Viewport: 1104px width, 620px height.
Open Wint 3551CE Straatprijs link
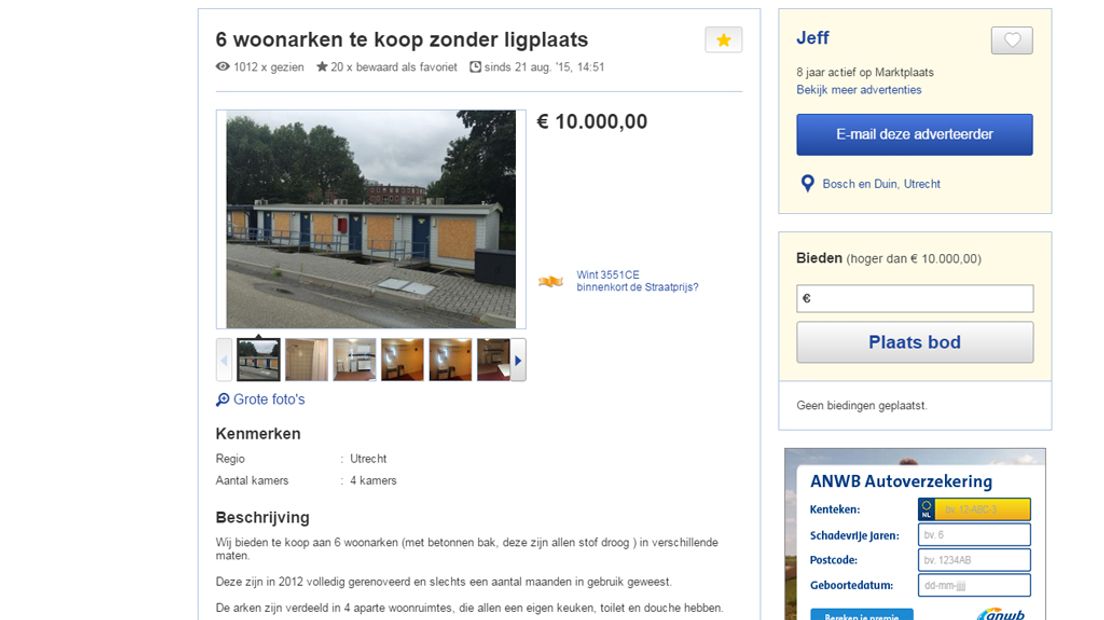637,281
